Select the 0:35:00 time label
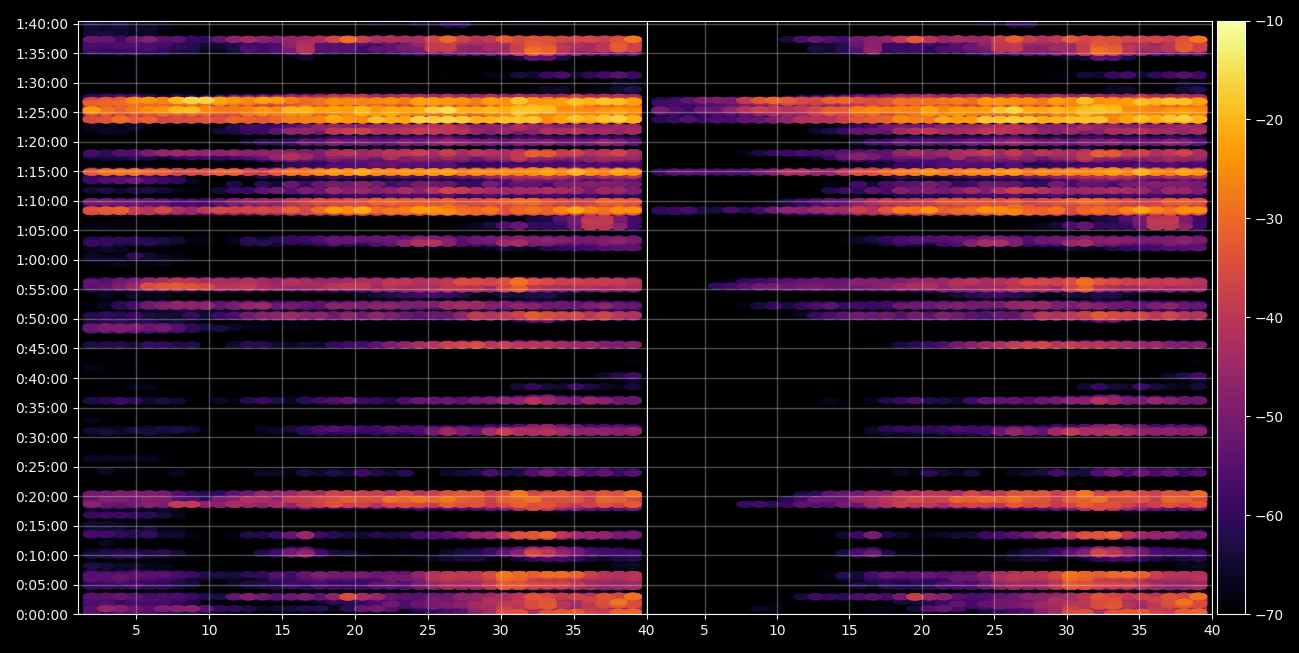This screenshot has width=1299, height=653. 42,407
